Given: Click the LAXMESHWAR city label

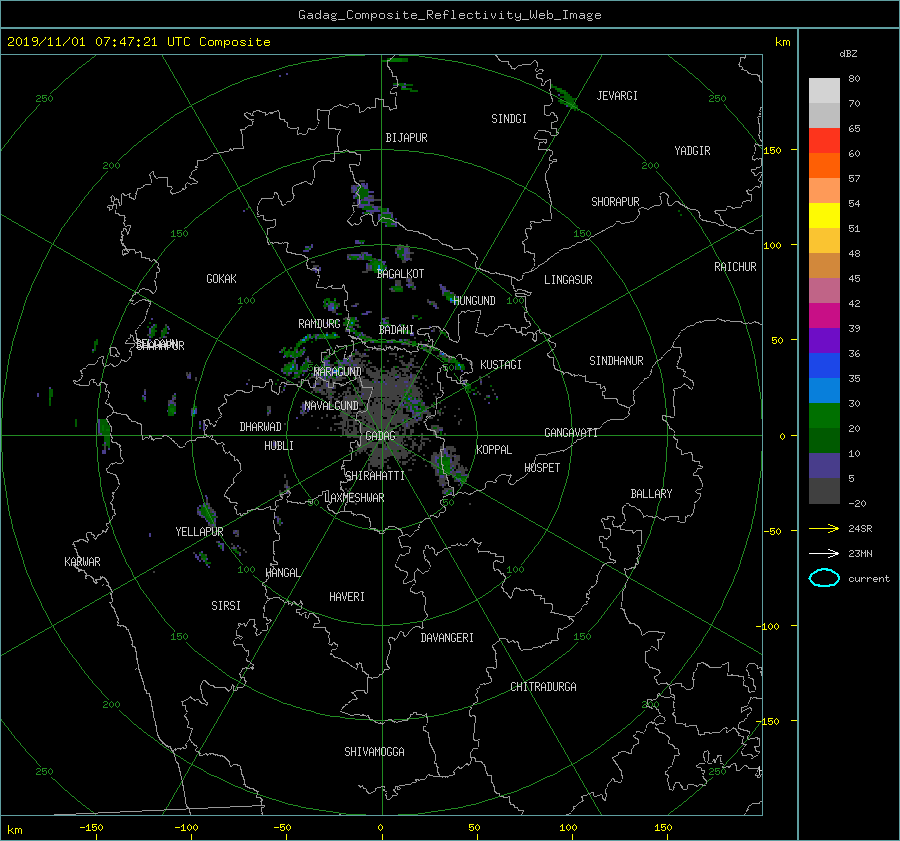Looking at the screenshot, I should point(354,498).
